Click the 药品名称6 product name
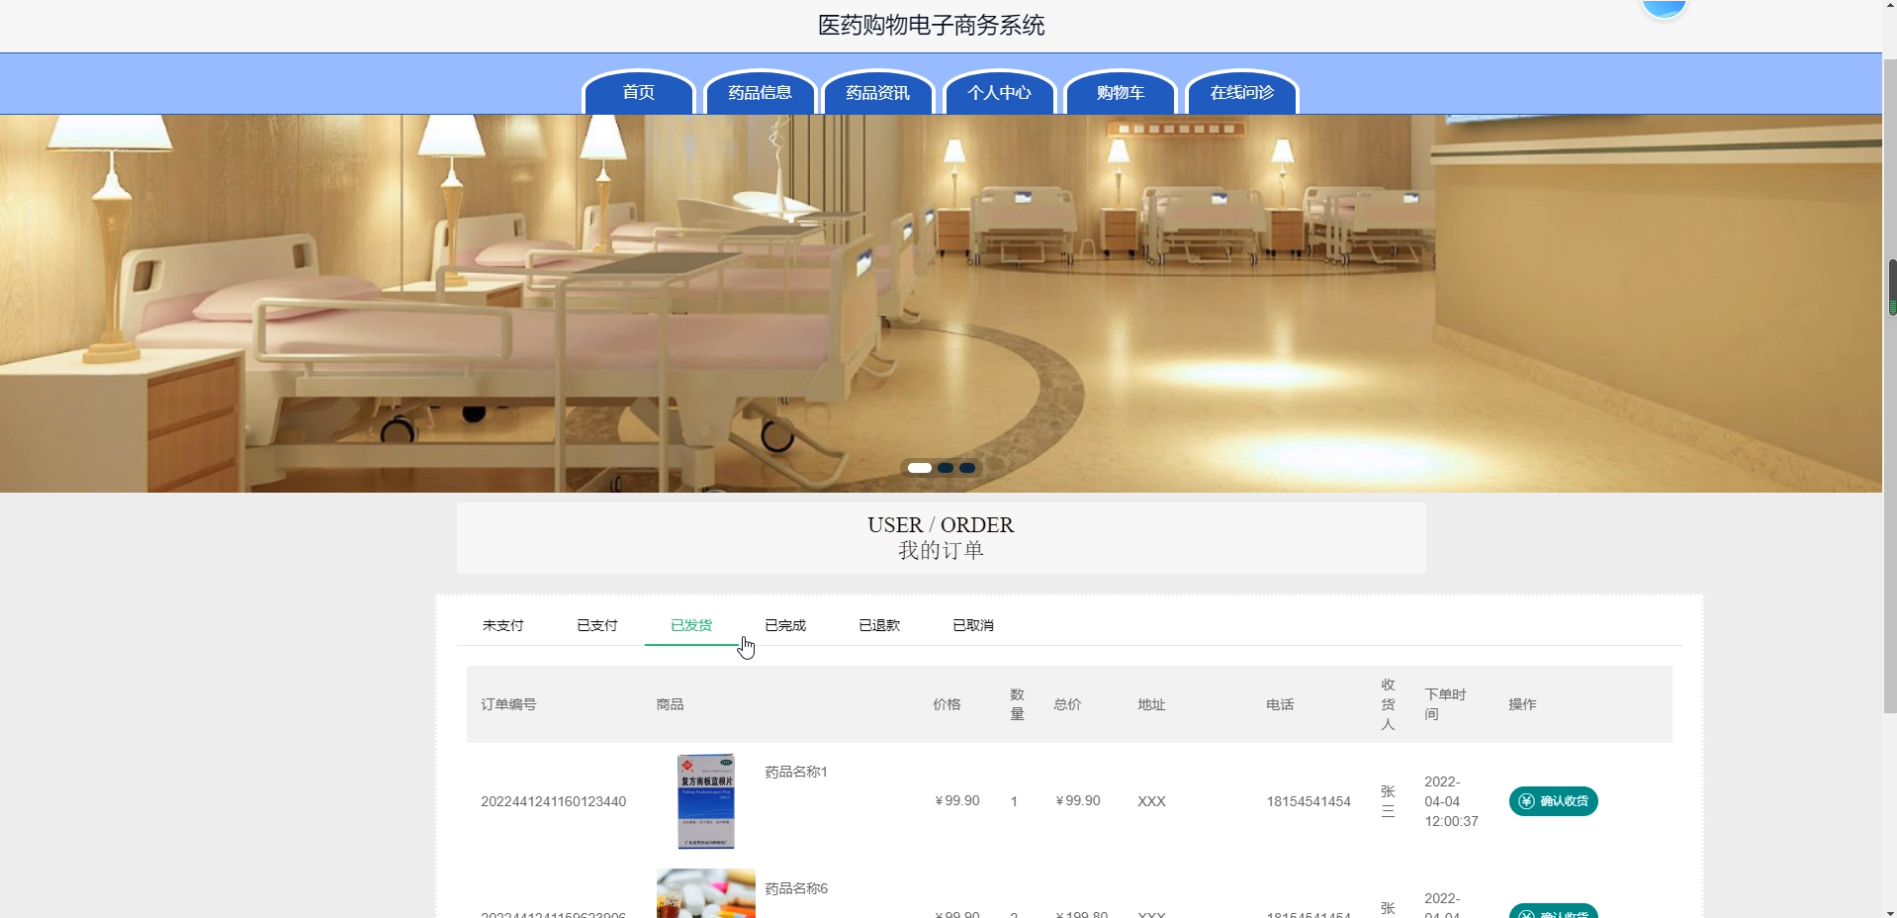This screenshot has width=1897, height=918. click(796, 888)
